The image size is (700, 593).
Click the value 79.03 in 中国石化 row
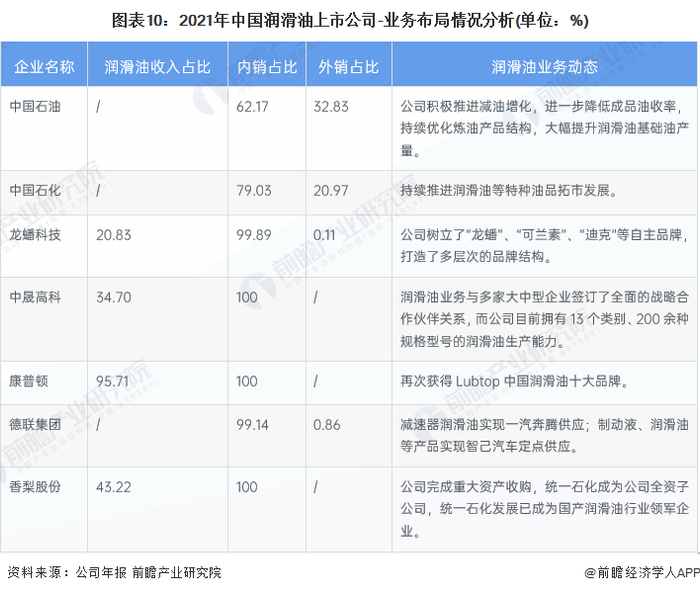pos(254,191)
